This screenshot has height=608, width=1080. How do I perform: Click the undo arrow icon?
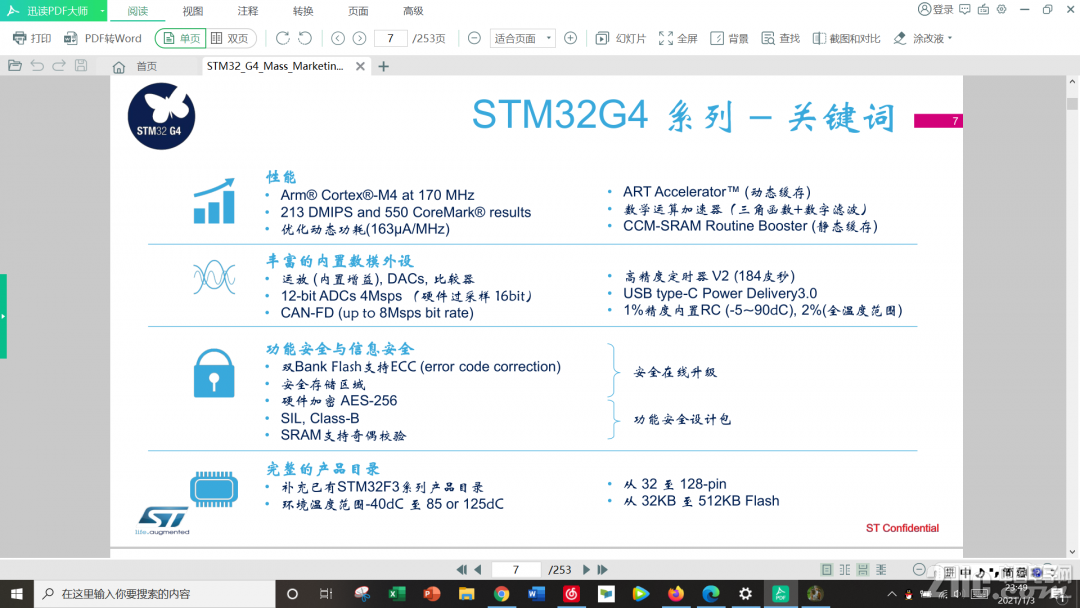coord(37,65)
